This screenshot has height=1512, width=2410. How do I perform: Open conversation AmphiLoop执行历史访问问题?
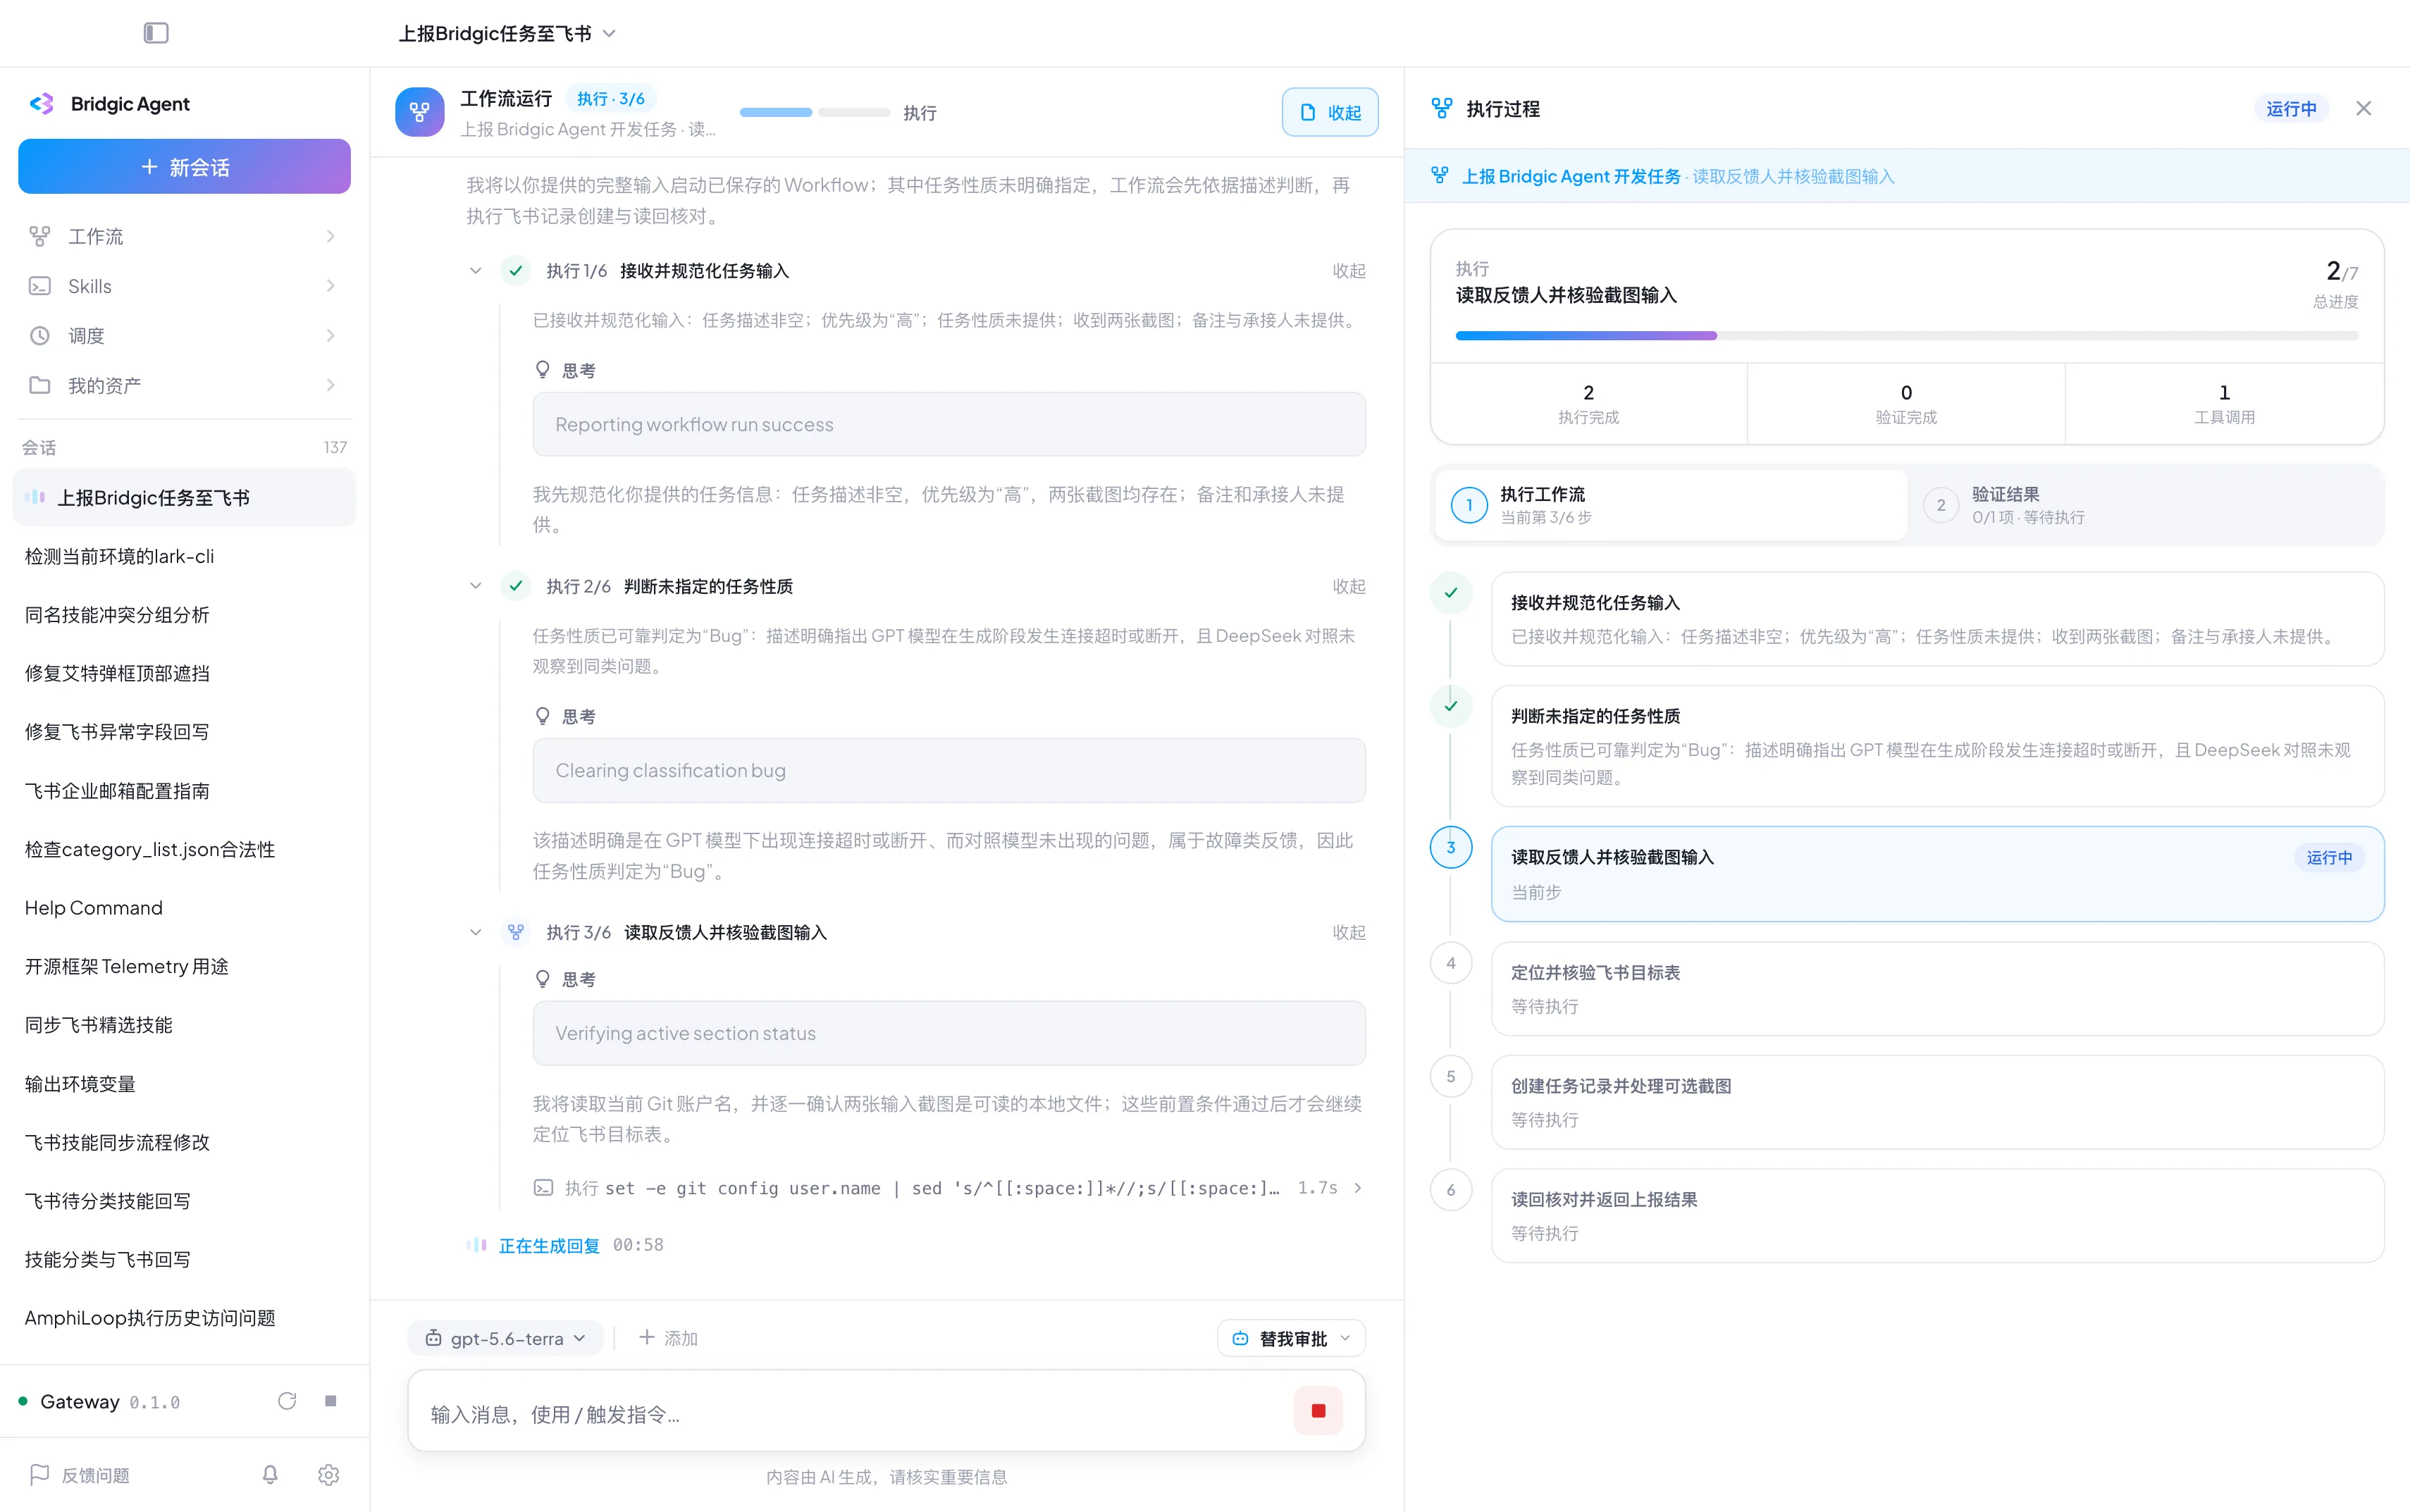[184, 1318]
